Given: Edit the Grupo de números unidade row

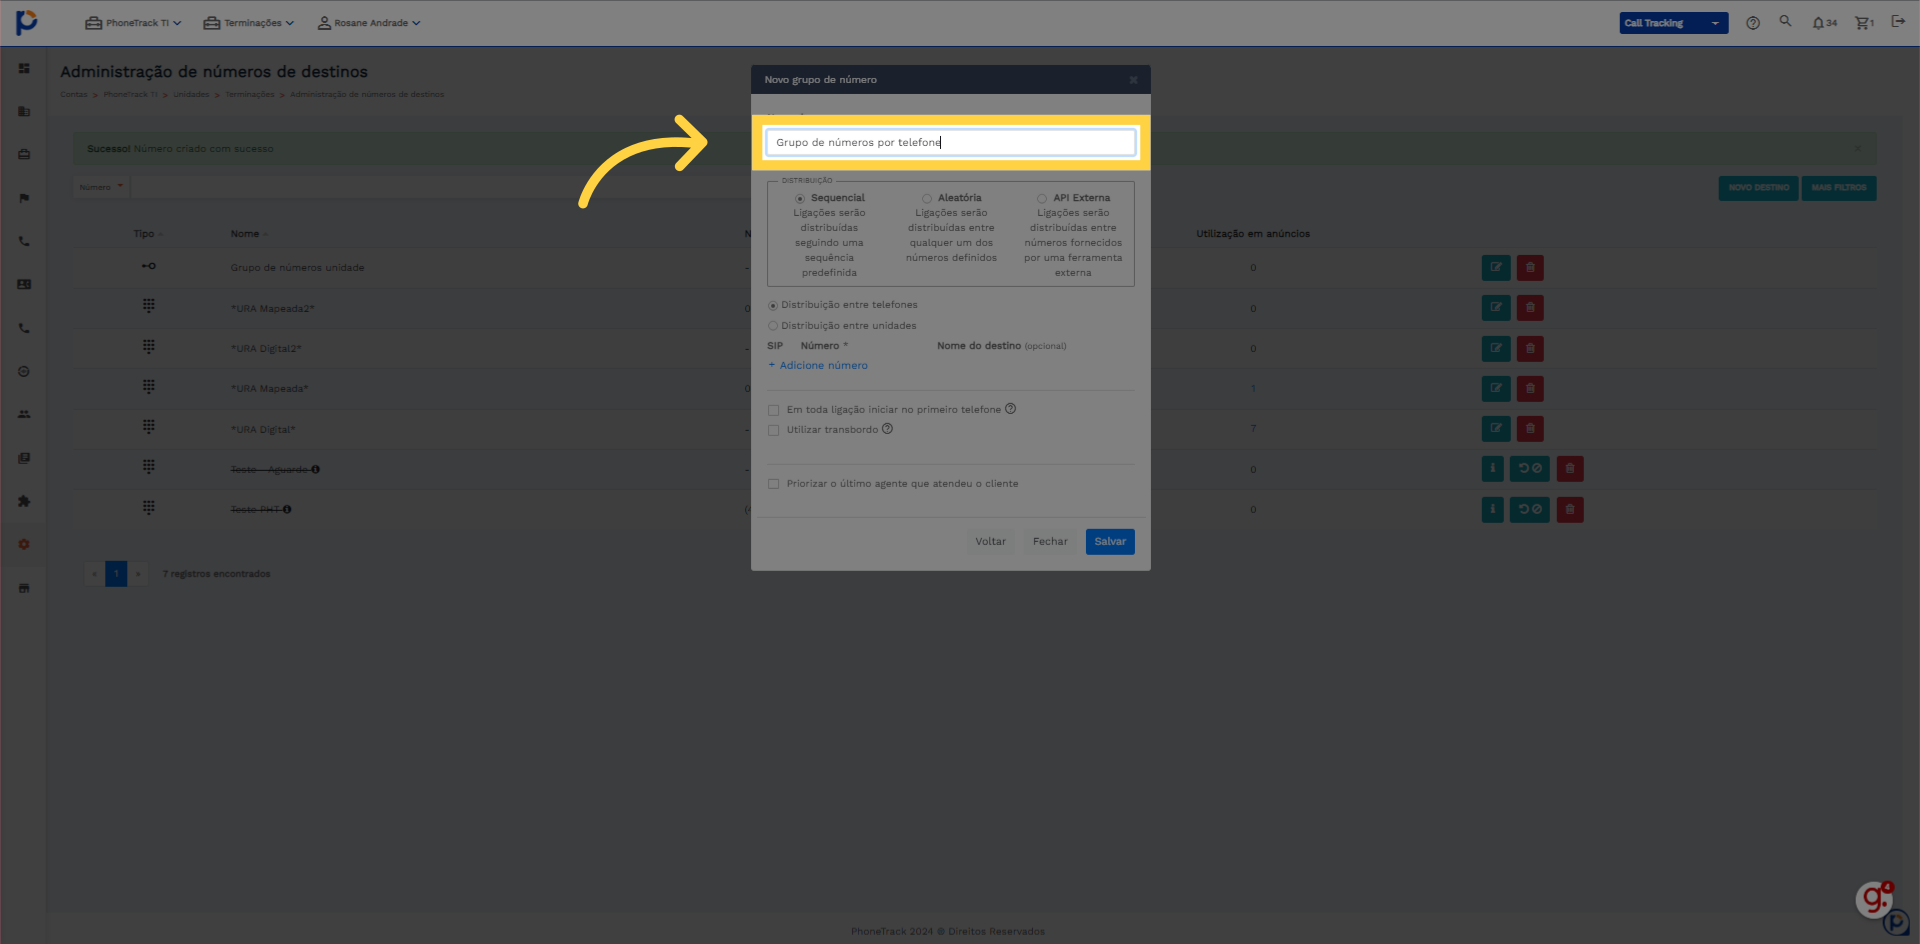Looking at the screenshot, I should [1496, 268].
